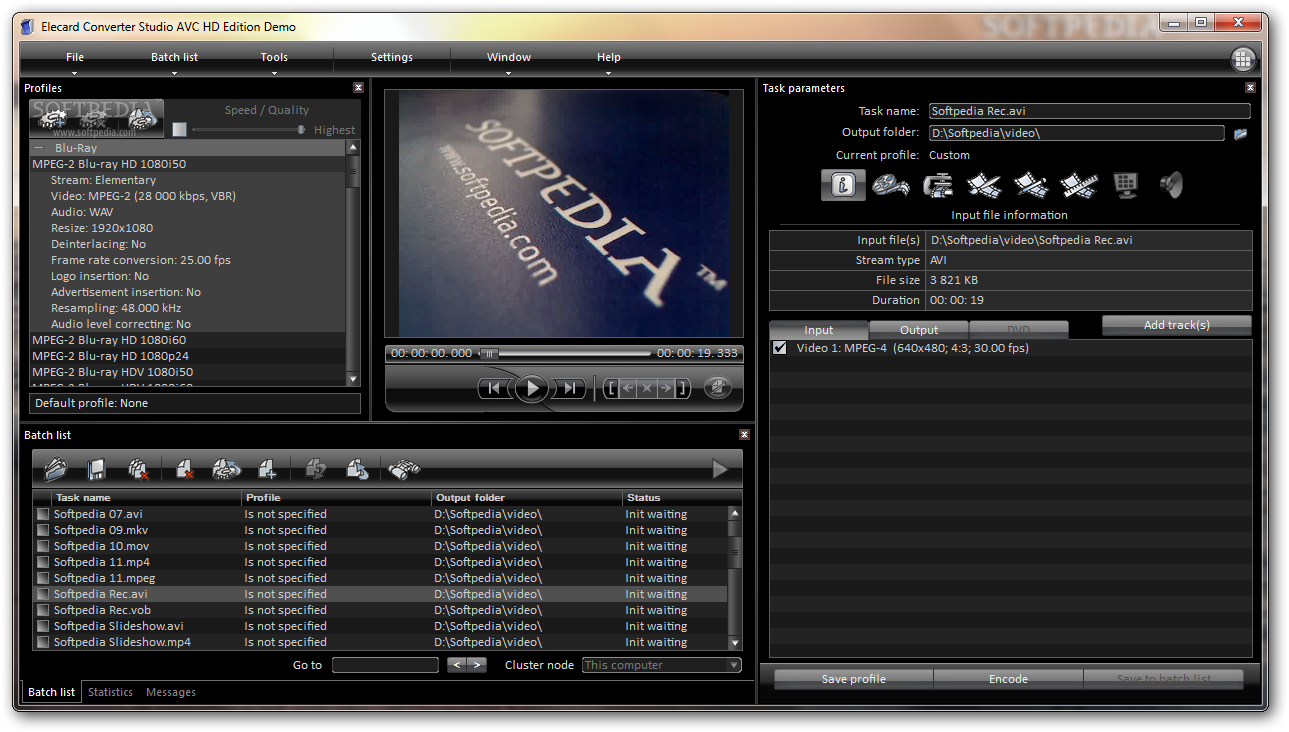1289x732 pixels.
Task: Open the film reel parameters icon
Action: [x=890, y=185]
